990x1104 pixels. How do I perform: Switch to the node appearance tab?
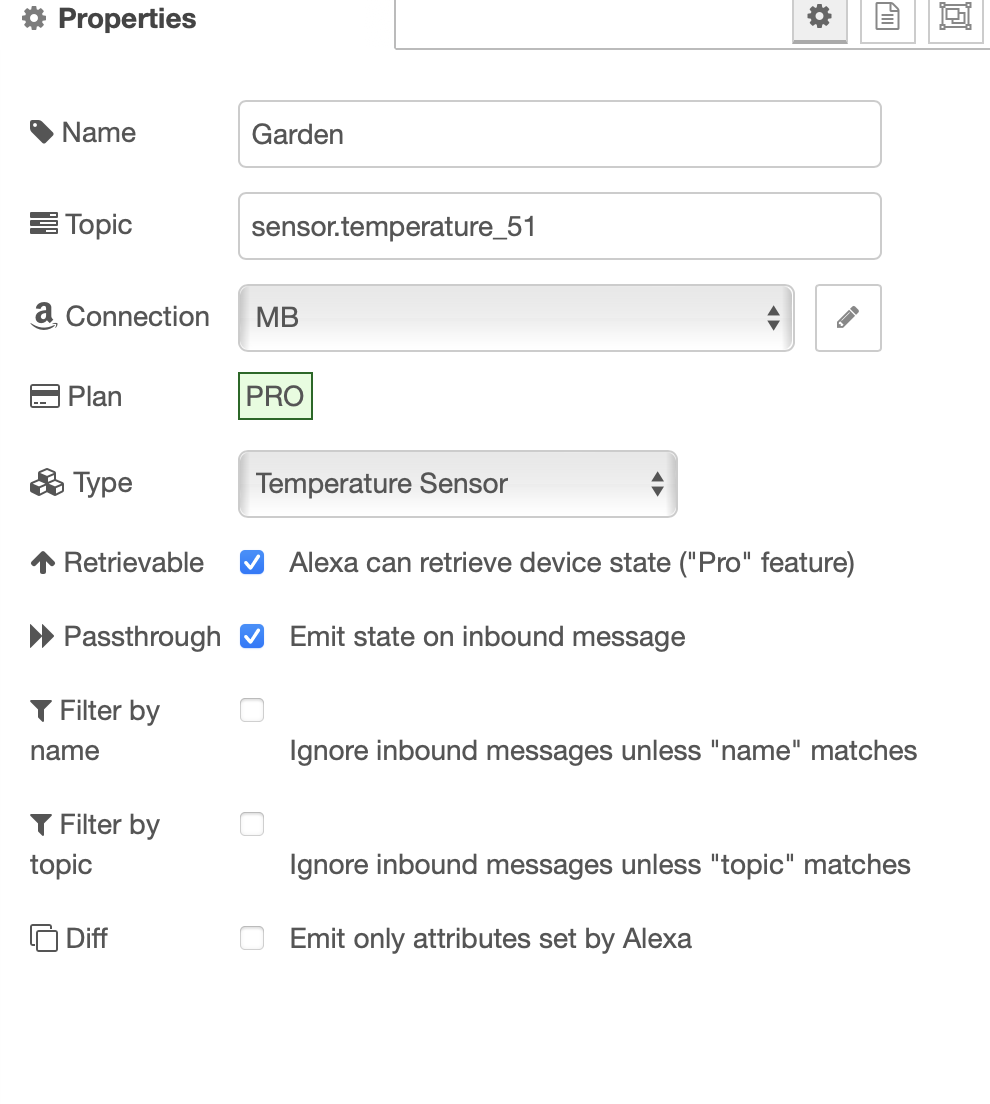click(x=955, y=18)
